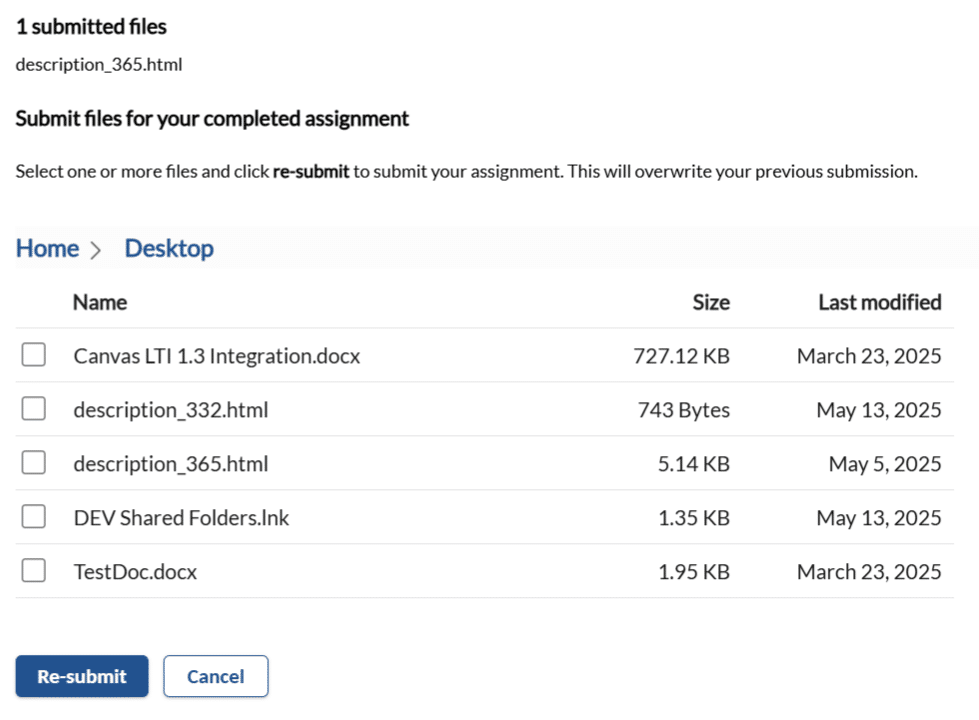Open the DEV Shared Folders.lnk row
This screenshot has width=979, height=720.
[181, 516]
